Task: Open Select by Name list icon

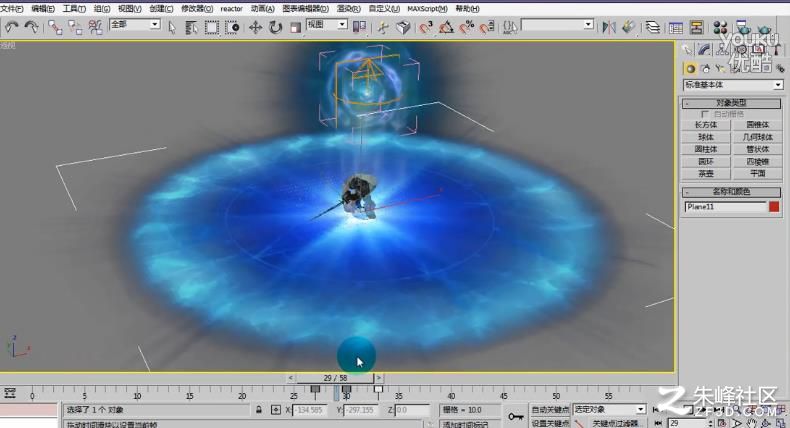Action: pos(191,28)
